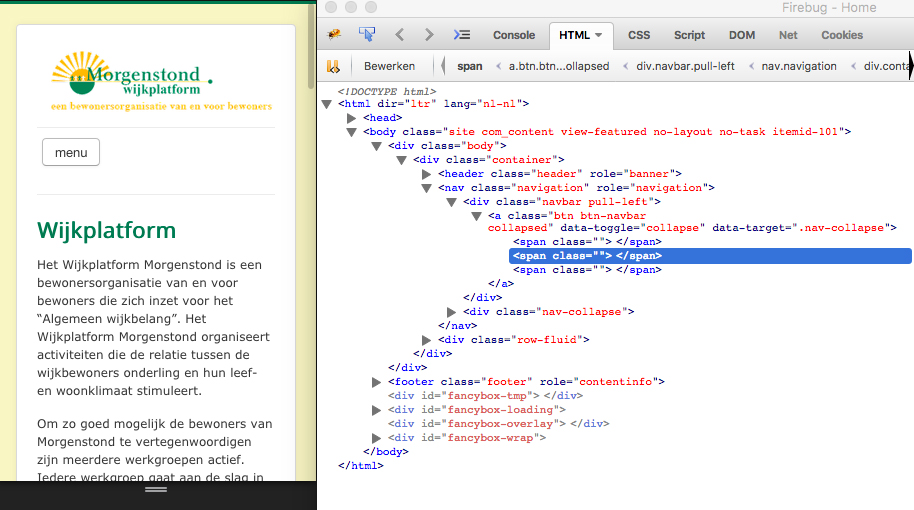The height and width of the screenshot is (510, 914).
Task: Collapse the a class btn btn-navbar node
Action: coord(477,216)
